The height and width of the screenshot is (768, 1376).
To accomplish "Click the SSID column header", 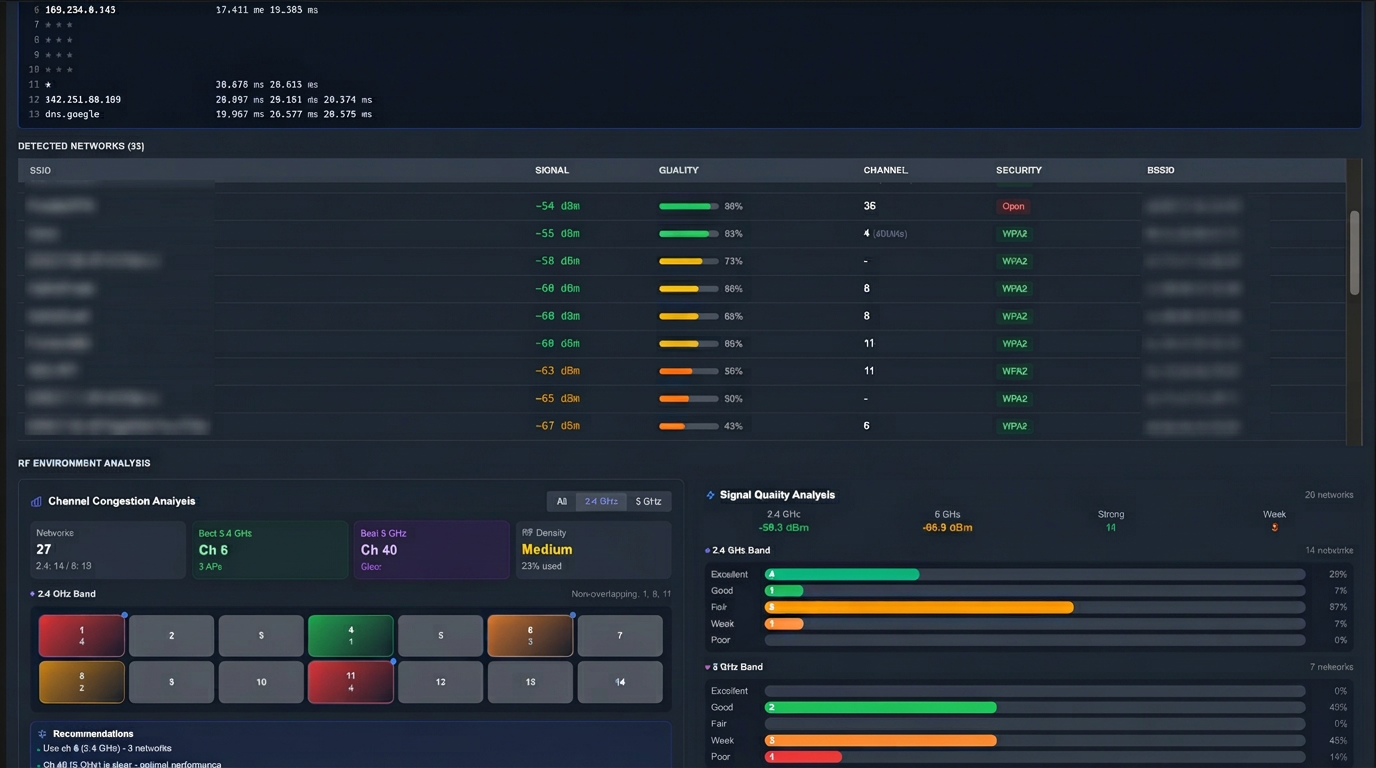I will [40, 171].
